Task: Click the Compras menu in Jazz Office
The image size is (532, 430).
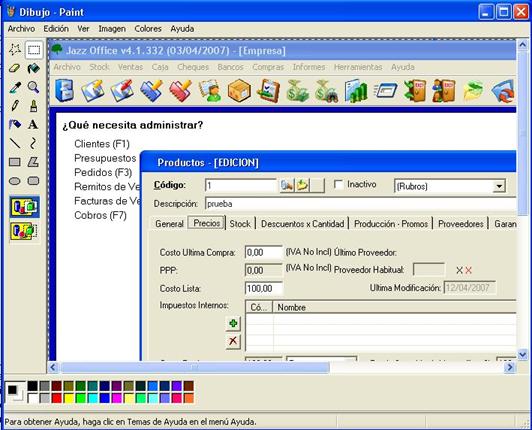Action: [268, 67]
